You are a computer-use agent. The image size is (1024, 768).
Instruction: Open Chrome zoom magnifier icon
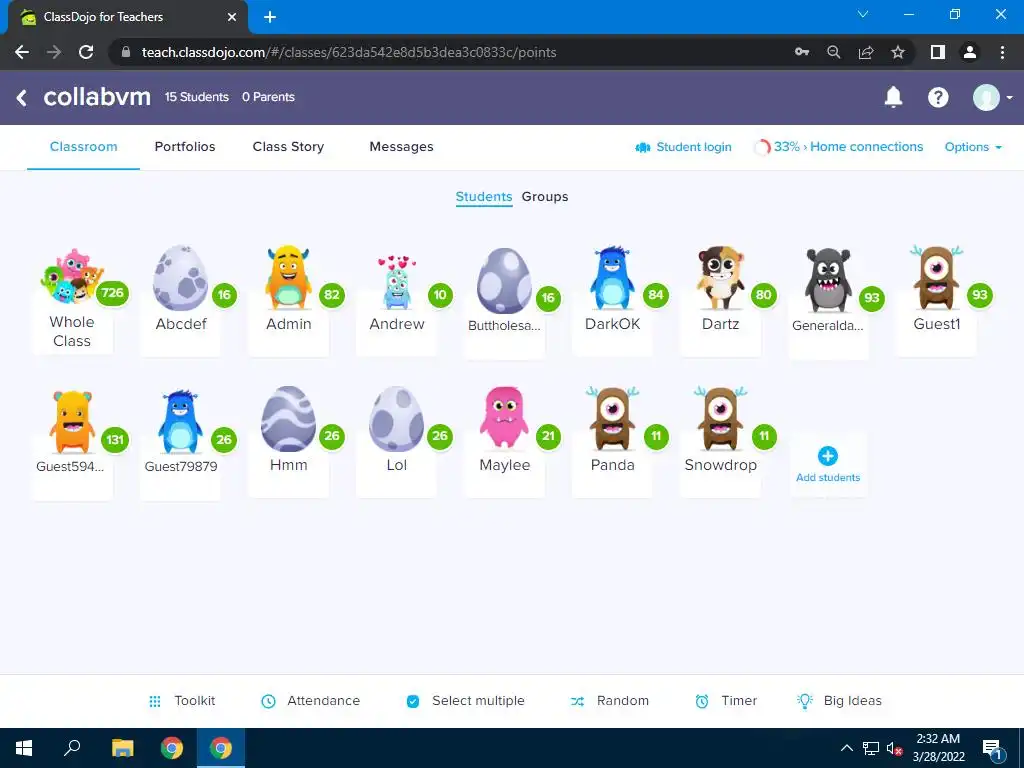[833, 52]
